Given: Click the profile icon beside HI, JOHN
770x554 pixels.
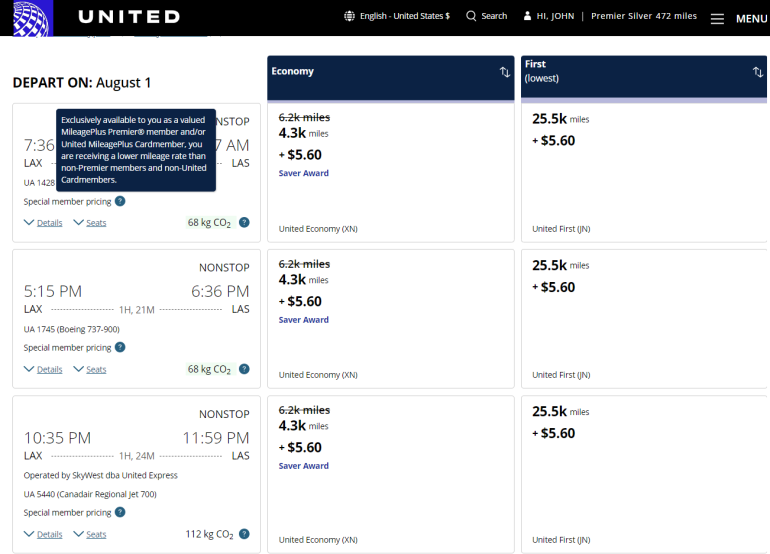Looking at the screenshot, I should 528,16.
